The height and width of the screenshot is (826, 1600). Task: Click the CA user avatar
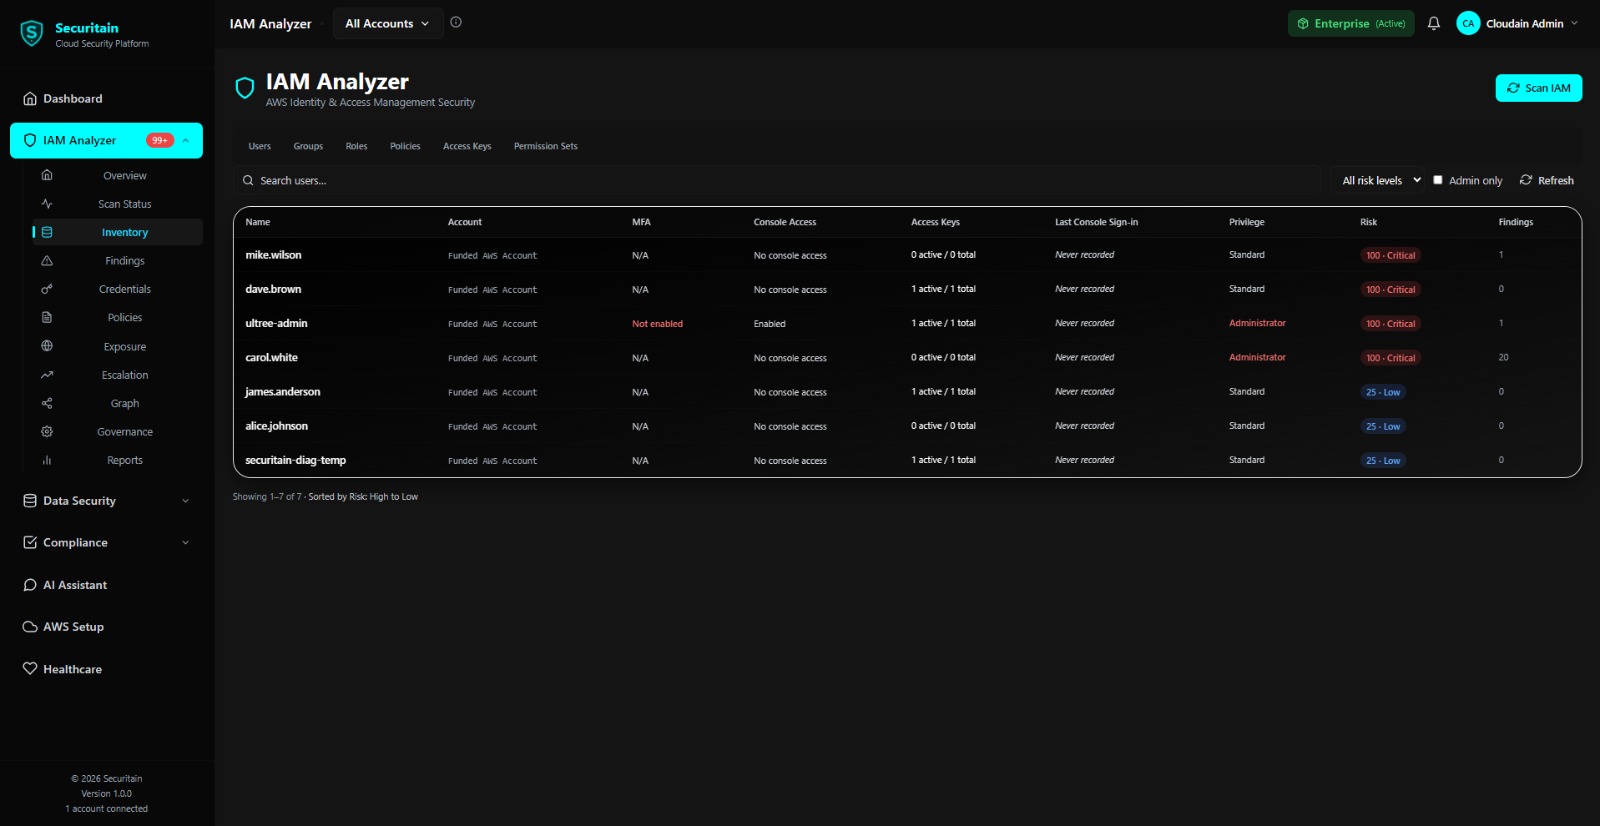point(1468,23)
